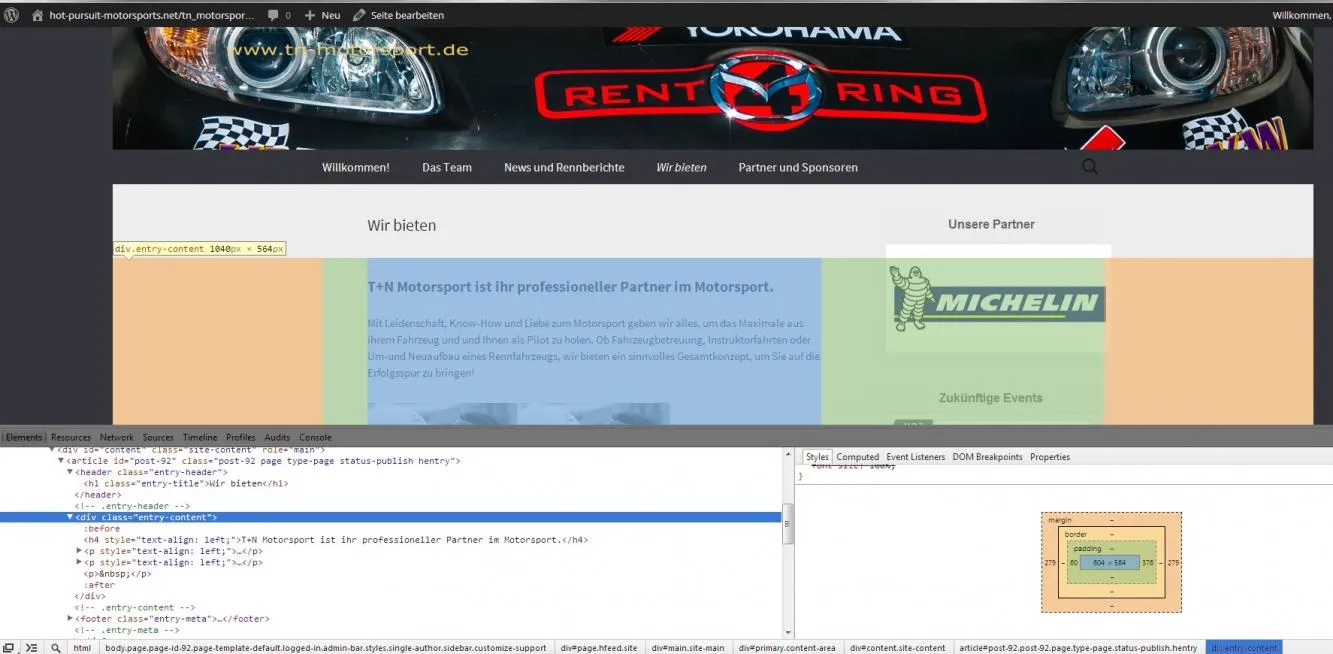Open Partner und Sponsoren menu page

coord(798,167)
